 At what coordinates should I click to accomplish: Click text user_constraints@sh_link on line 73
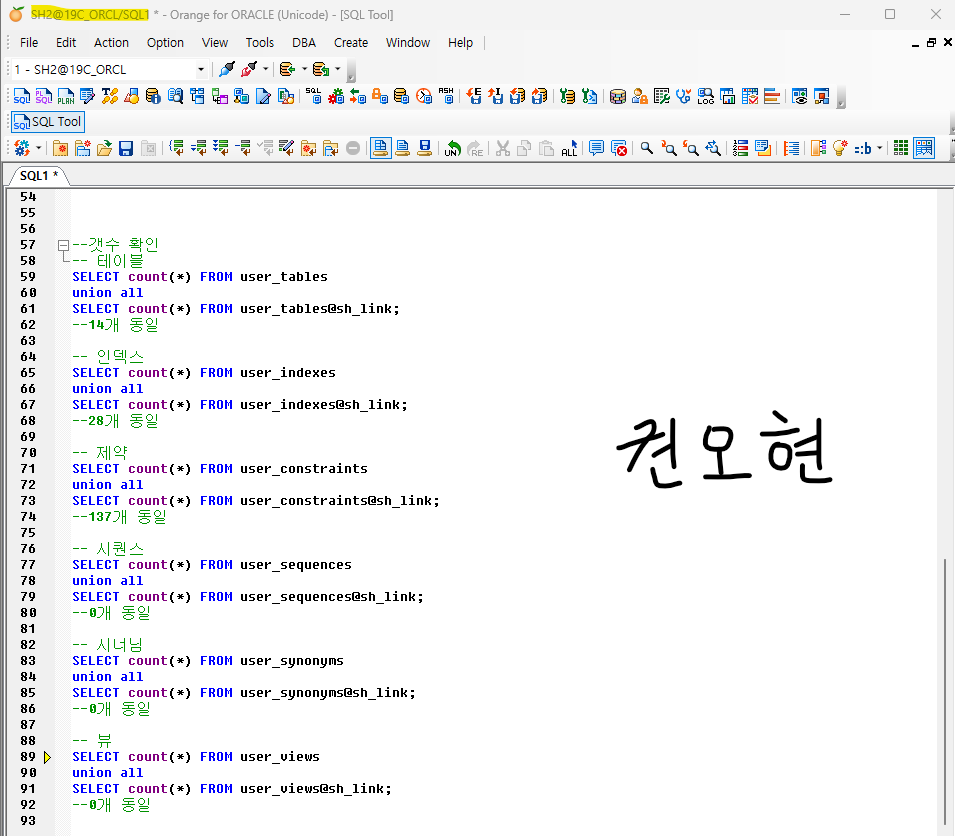click(x=336, y=501)
